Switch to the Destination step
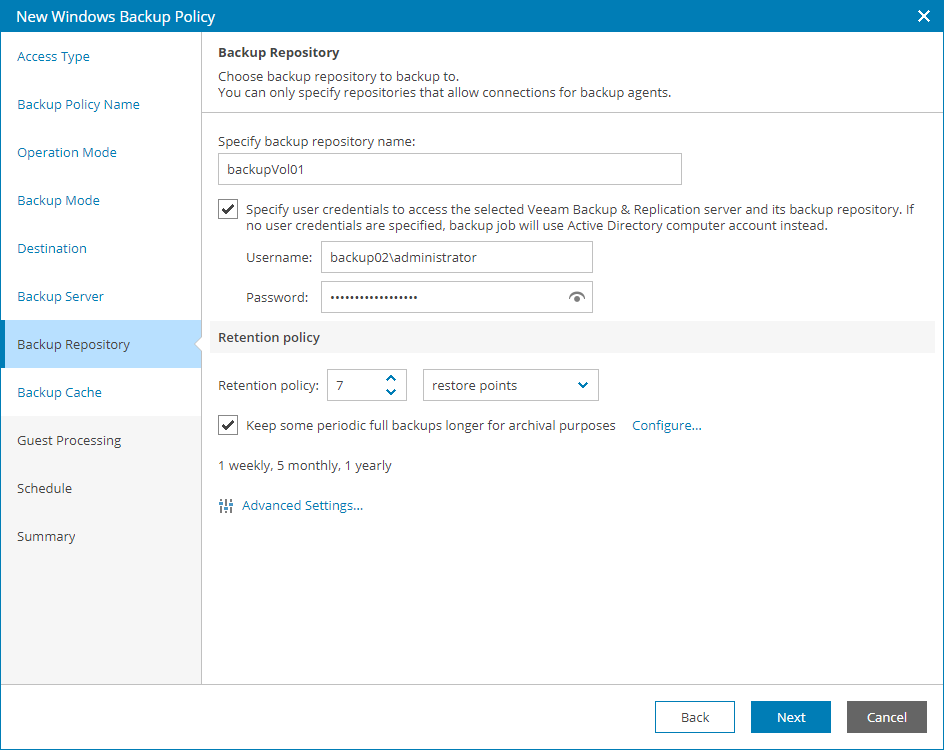 click(x=54, y=248)
